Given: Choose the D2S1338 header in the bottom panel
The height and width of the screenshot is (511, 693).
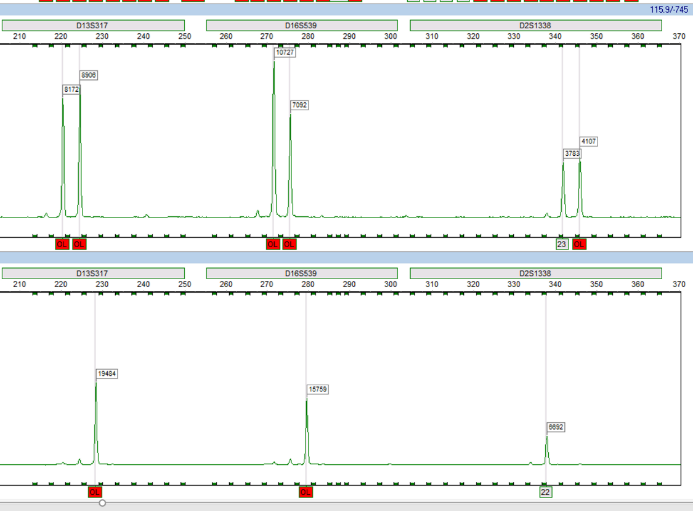Looking at the screenshot, I should [x=535, y=273].
